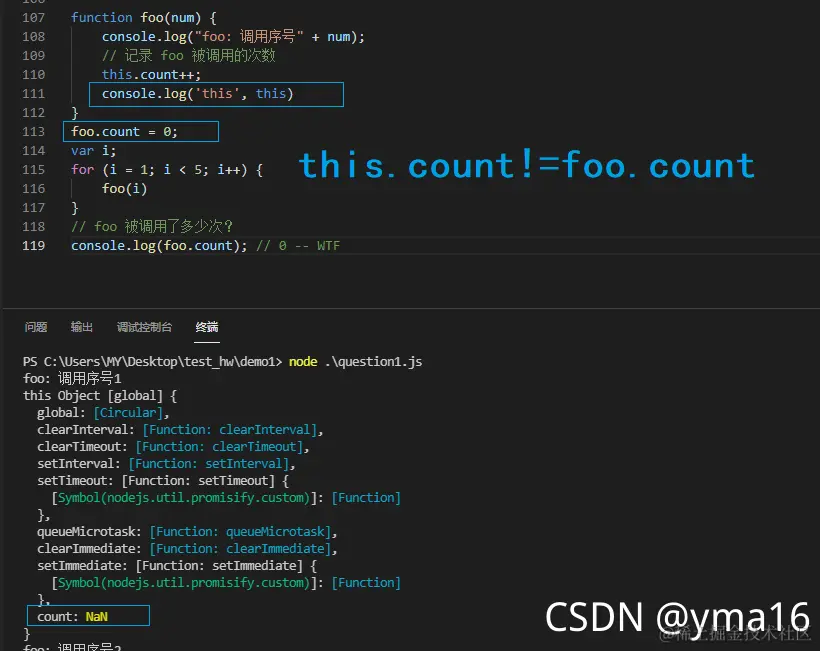Open the 调试控制台 tab
The image size is (820, 651).
[144, 327]
